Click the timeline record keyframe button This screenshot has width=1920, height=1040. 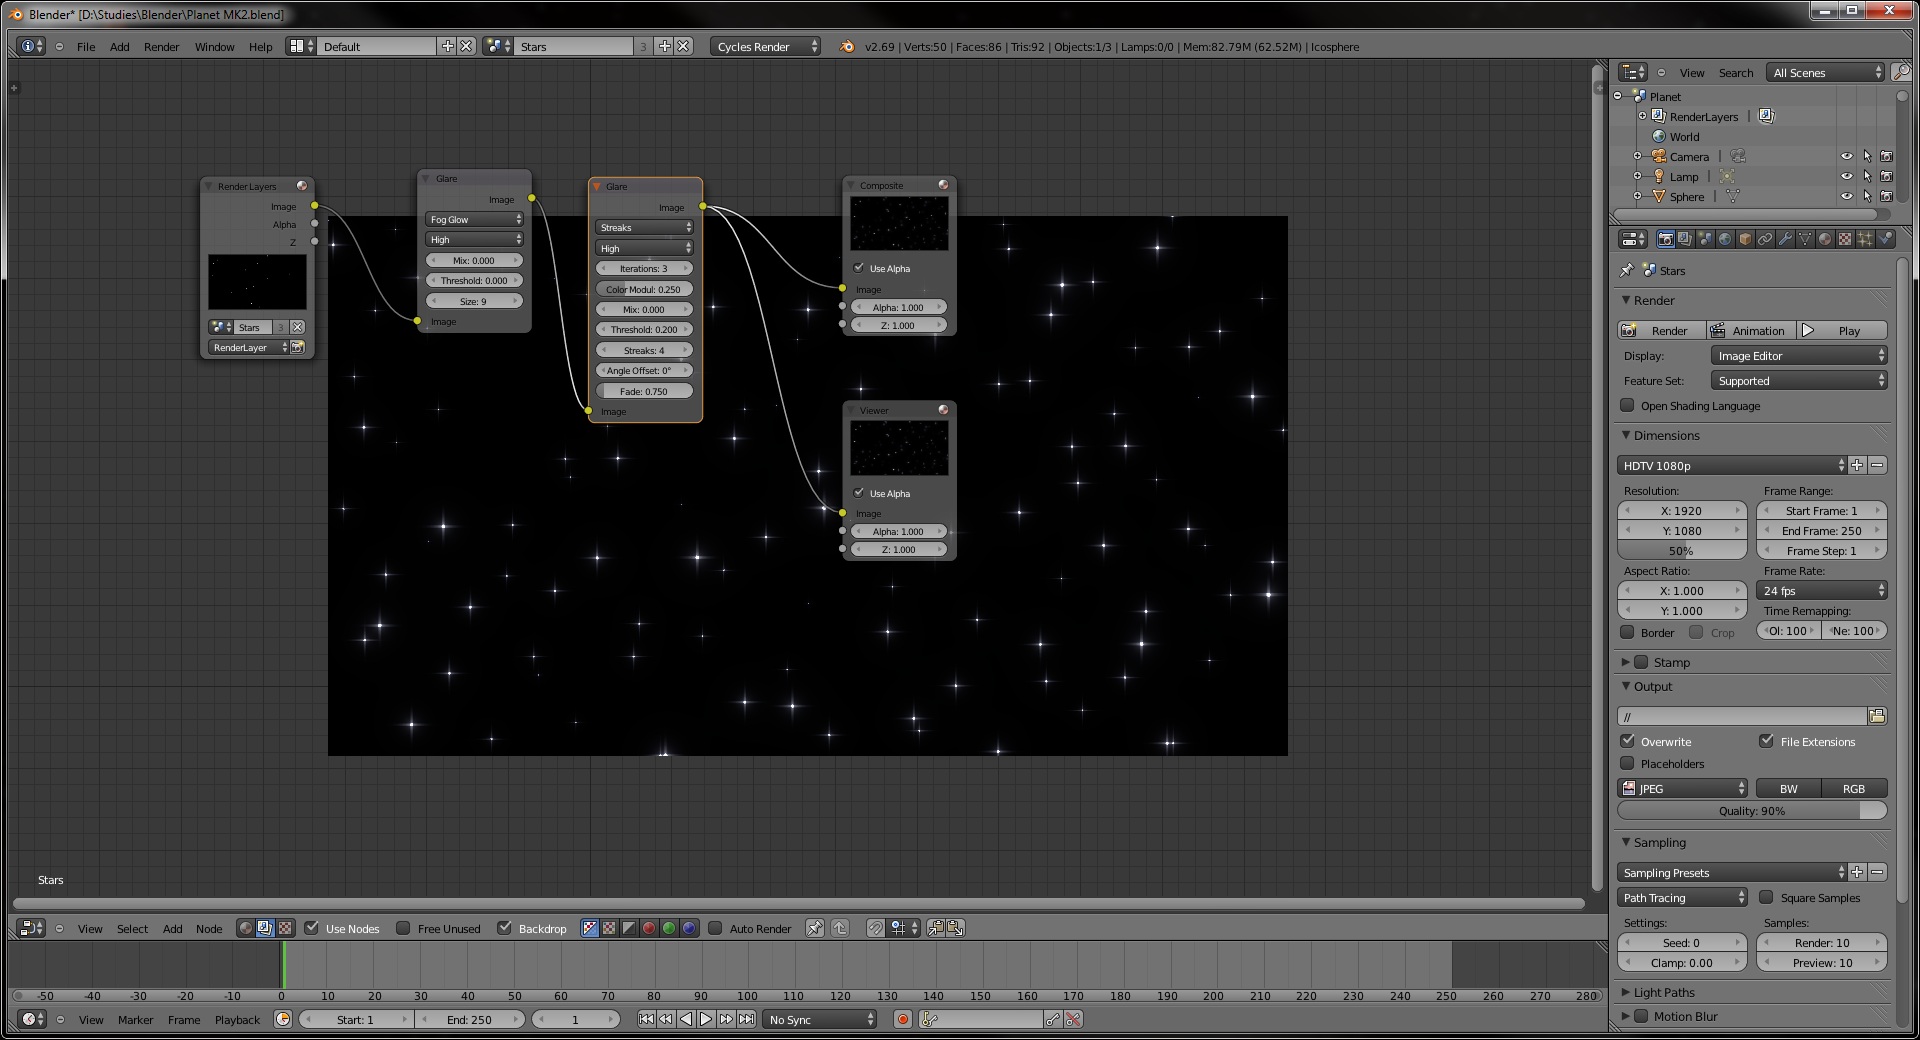click(x=903, y=1019)
